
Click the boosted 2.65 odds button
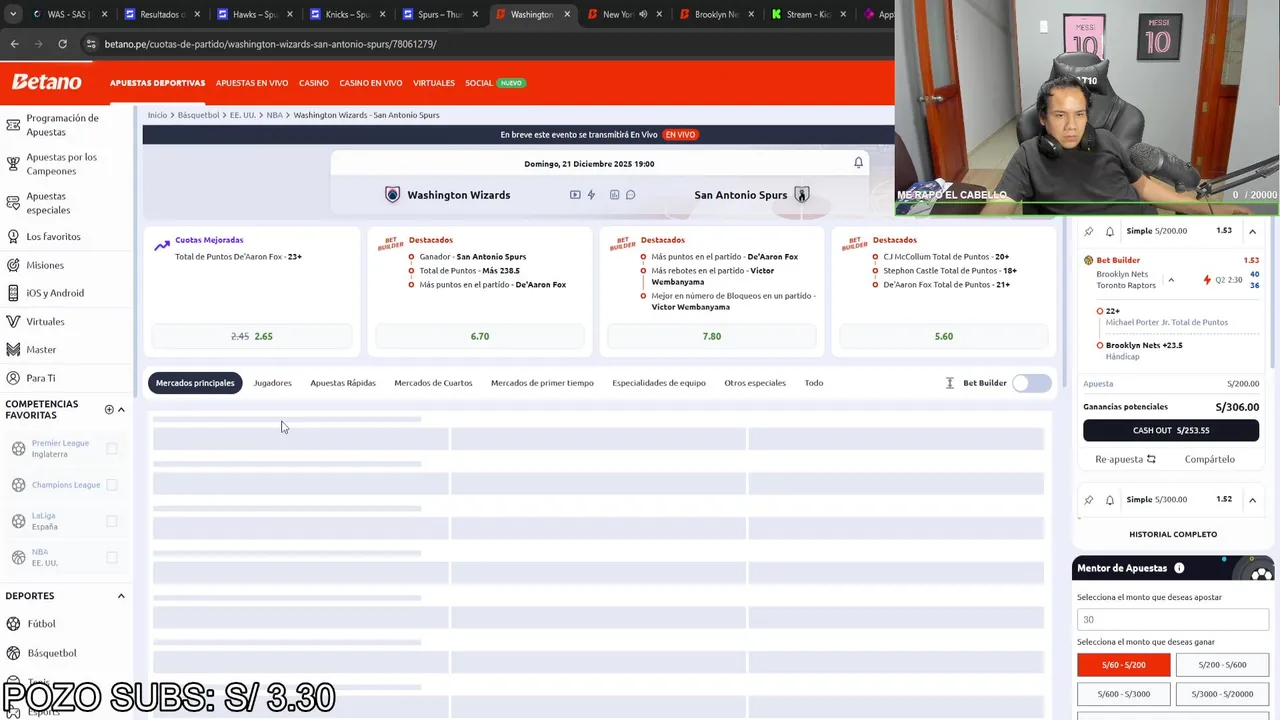point(252,336)
